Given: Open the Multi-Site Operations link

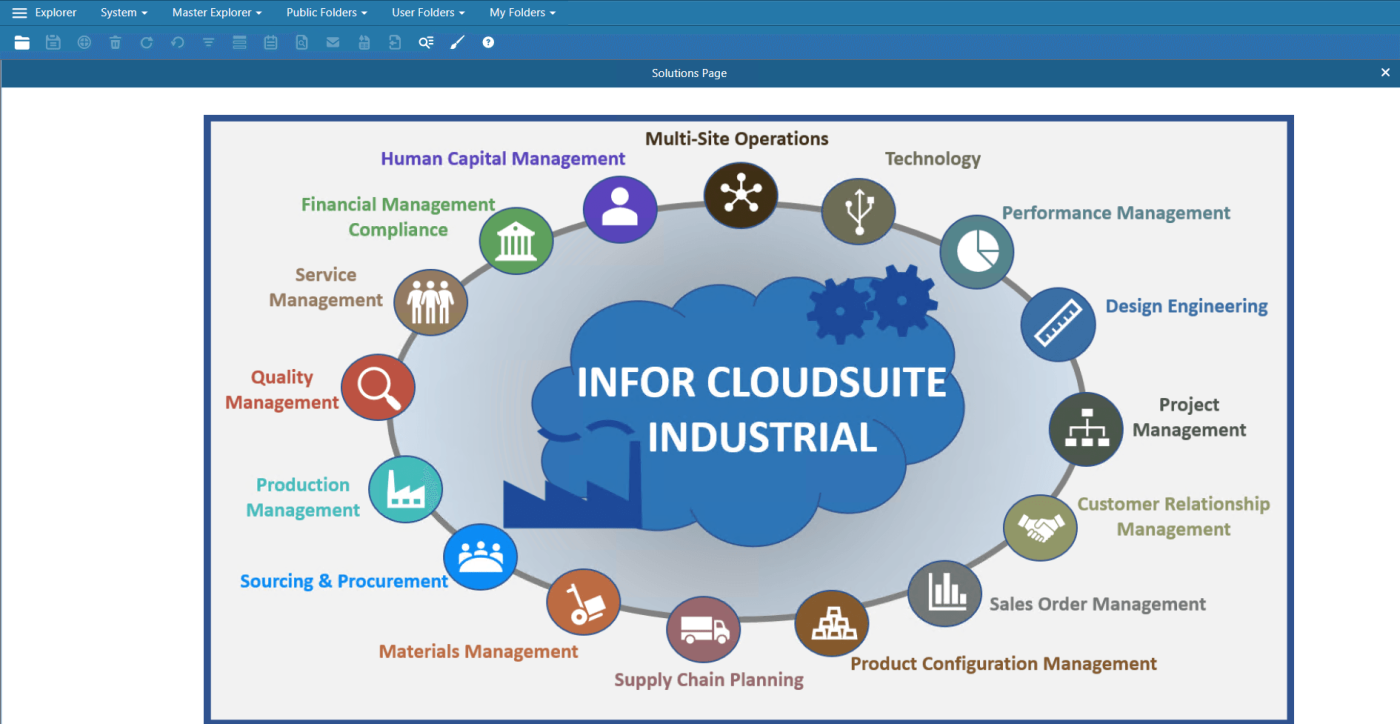Looking at the screenshot, I should 737,139.
